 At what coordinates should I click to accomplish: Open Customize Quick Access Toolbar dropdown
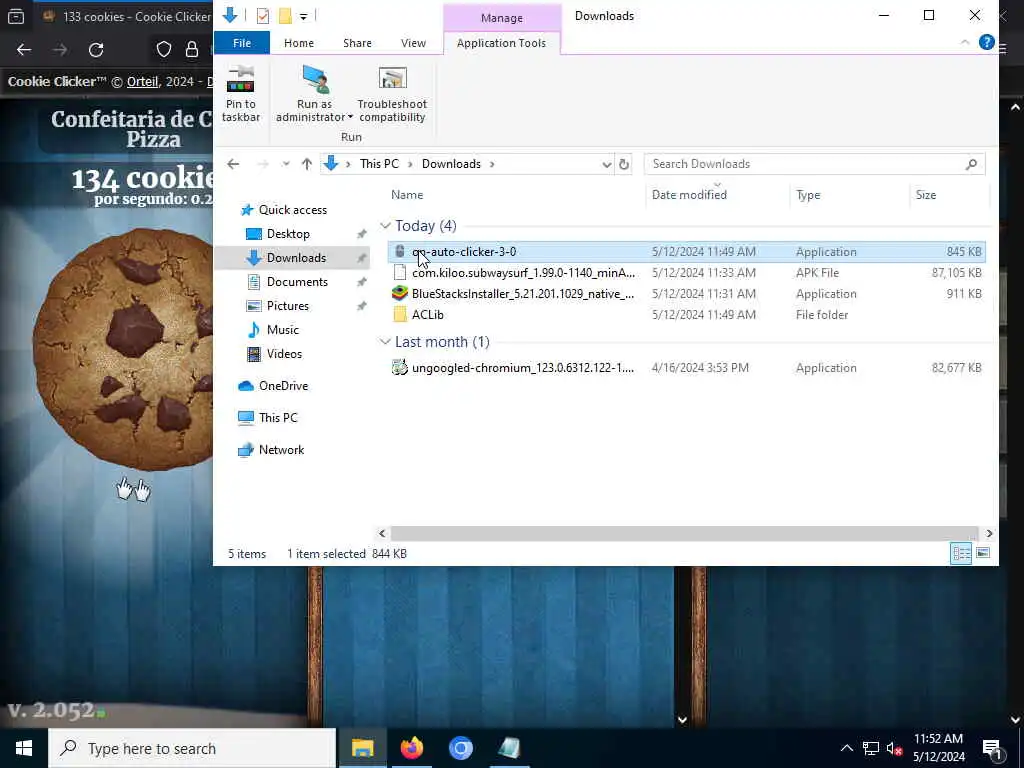pyautogui.click(x=304, y=16)
